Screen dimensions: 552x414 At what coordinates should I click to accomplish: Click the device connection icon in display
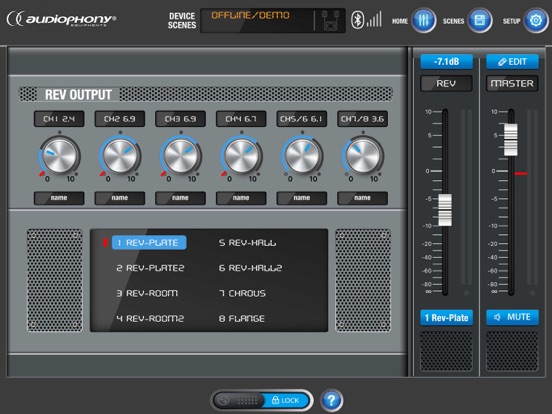click(330, 20)
